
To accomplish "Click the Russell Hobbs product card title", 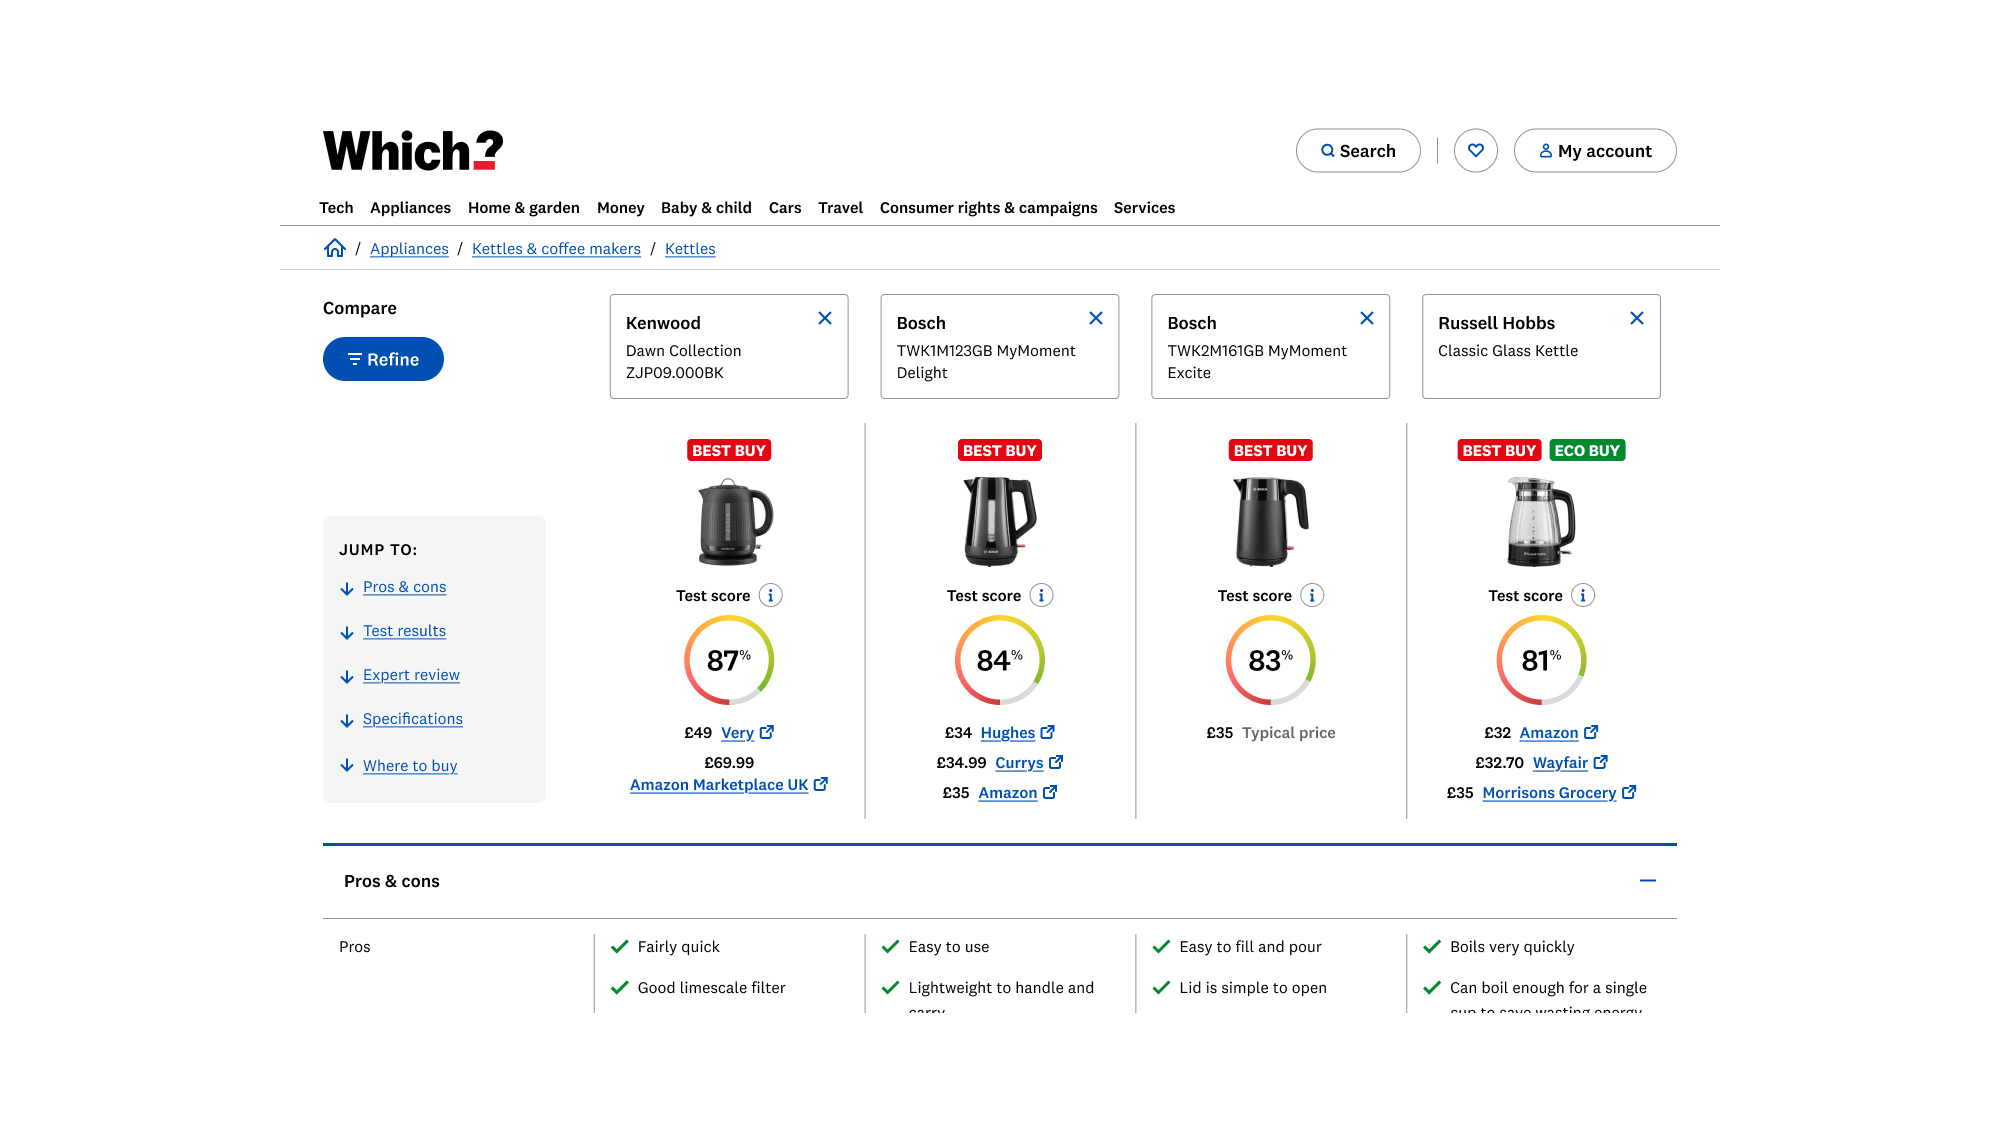I will (x=1496, y=323).
